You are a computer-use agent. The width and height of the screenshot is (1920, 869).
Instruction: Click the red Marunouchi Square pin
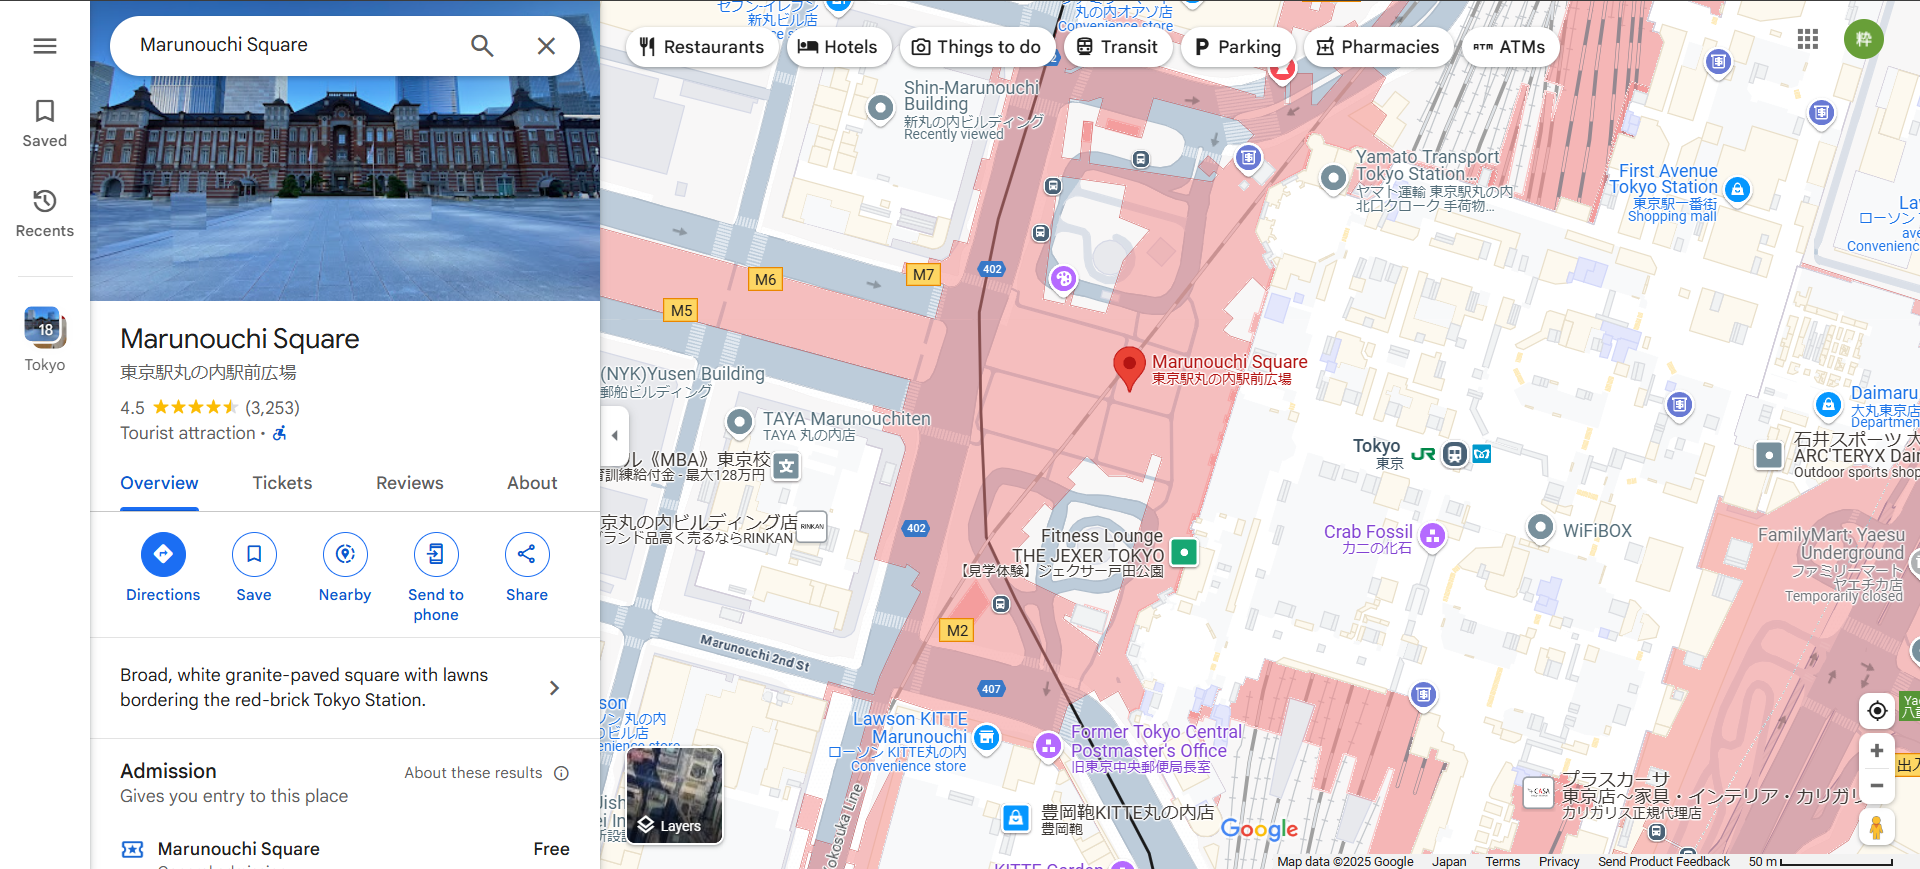[1129, 368]
